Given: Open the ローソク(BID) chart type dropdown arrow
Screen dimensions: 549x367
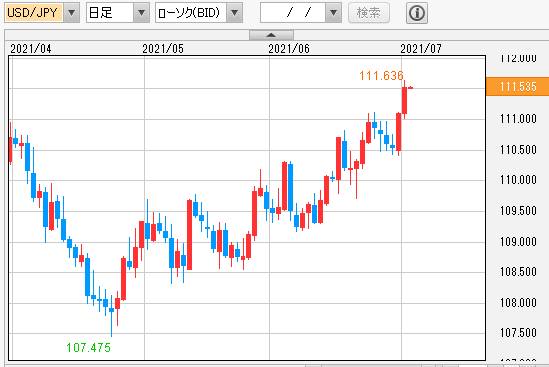Looking at the screenshot, I should pyautogui.click(x=235, y=13).
